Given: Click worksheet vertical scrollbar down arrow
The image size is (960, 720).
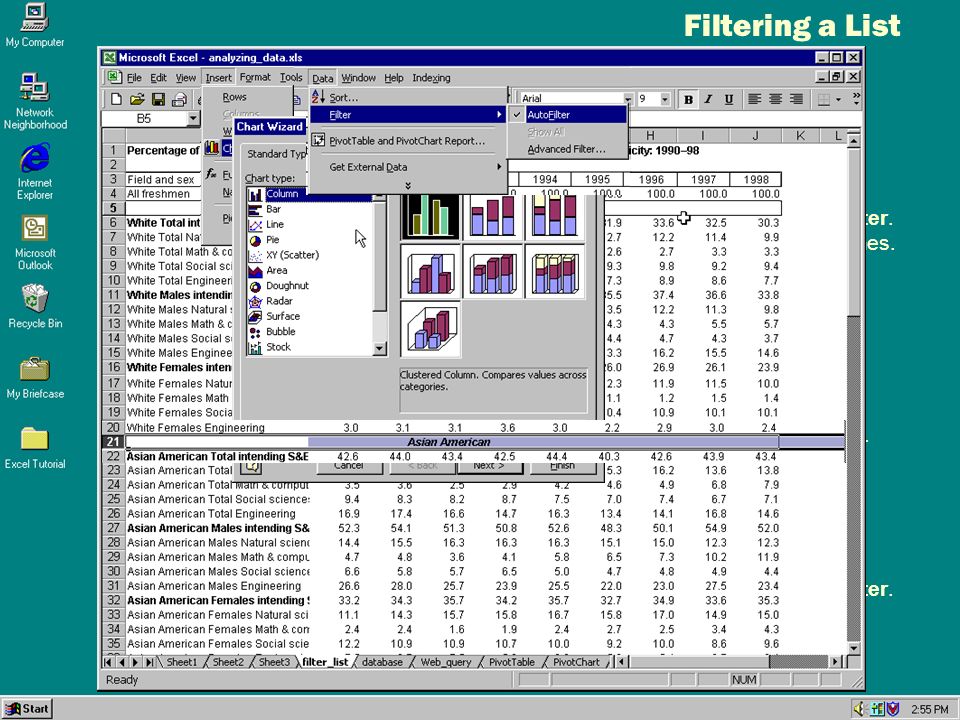Looking at the screenshot, I should pos(853,648).
